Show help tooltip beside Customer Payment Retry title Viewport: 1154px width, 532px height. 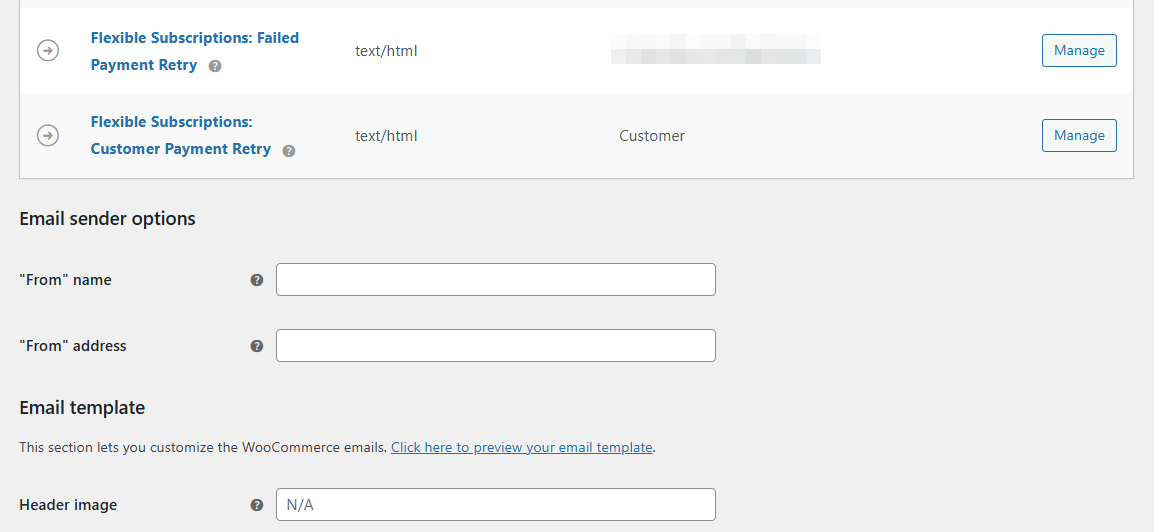point(288,151)
